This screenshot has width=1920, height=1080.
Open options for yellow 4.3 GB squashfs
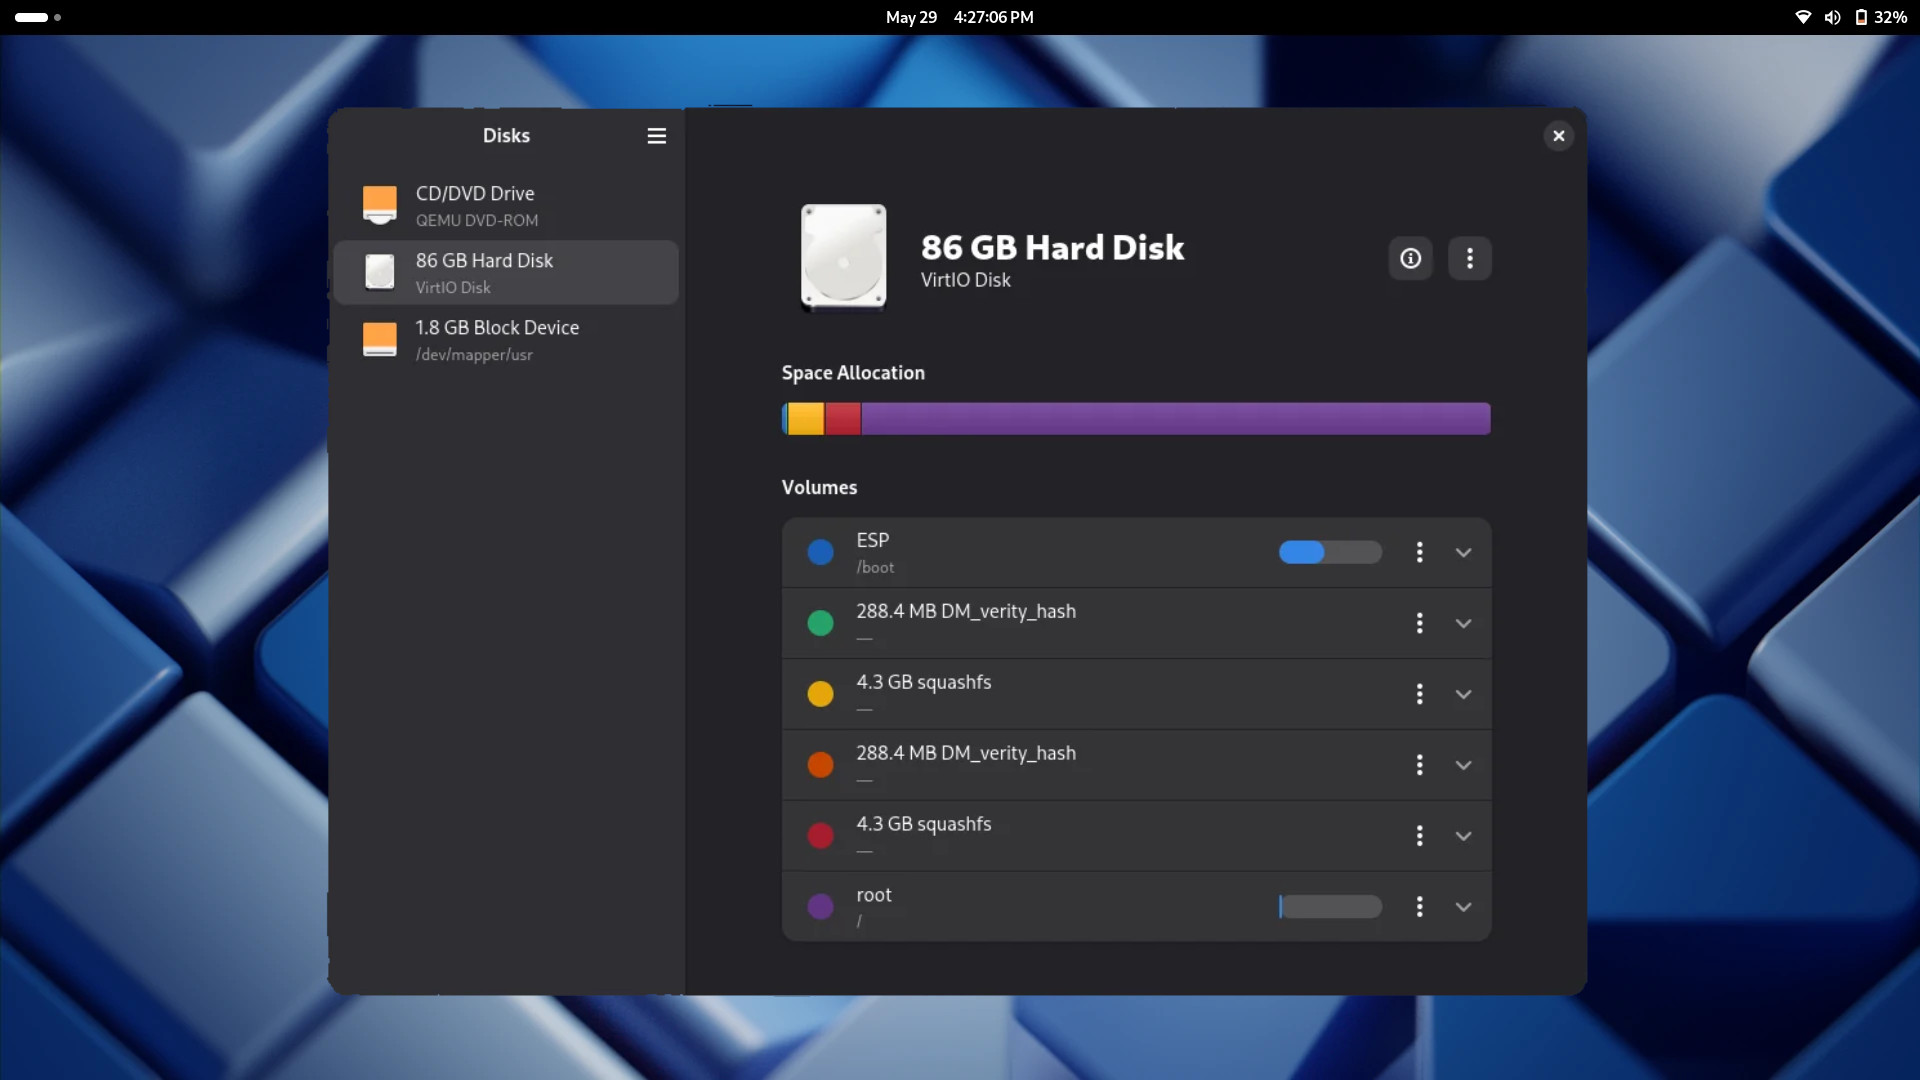[1419, 695]
